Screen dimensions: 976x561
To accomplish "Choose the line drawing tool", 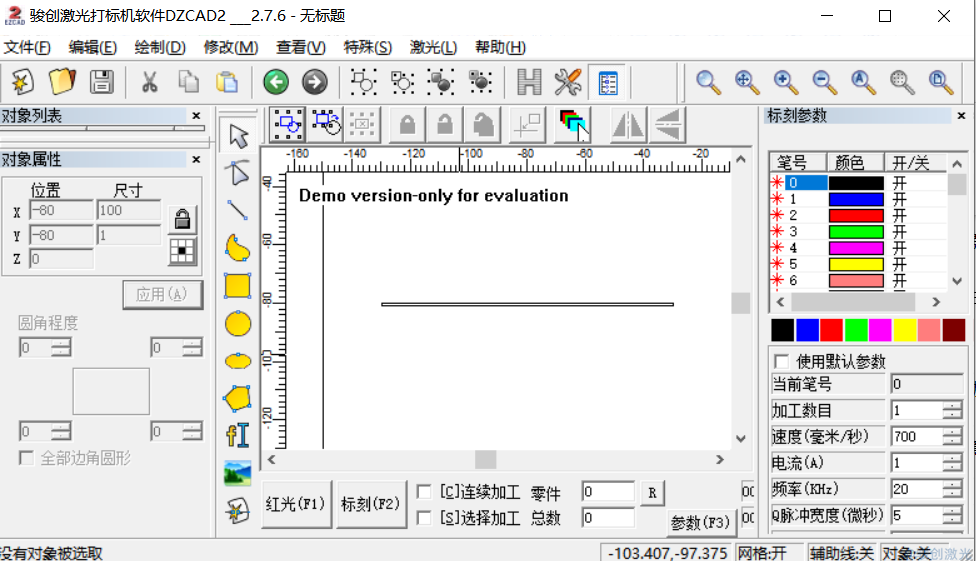I will point(238,210).
